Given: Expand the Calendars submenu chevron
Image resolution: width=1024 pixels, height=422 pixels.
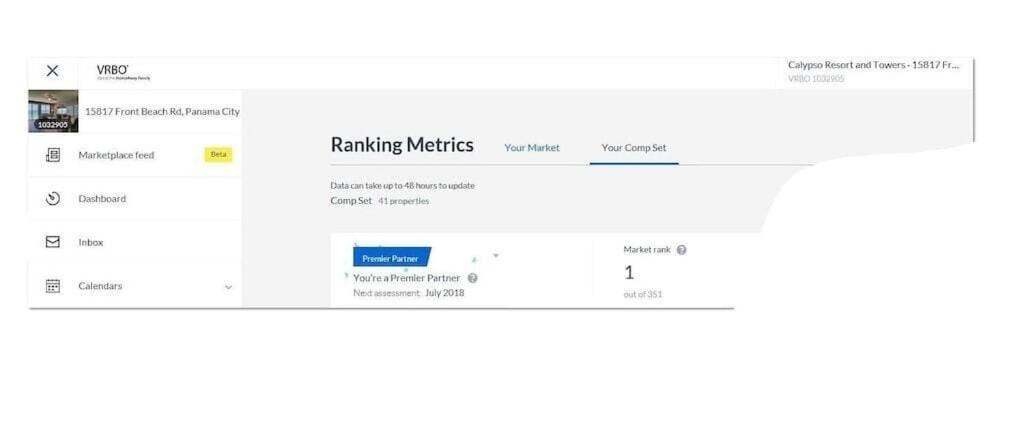Looking at the screenshot, I should point(228,287).
